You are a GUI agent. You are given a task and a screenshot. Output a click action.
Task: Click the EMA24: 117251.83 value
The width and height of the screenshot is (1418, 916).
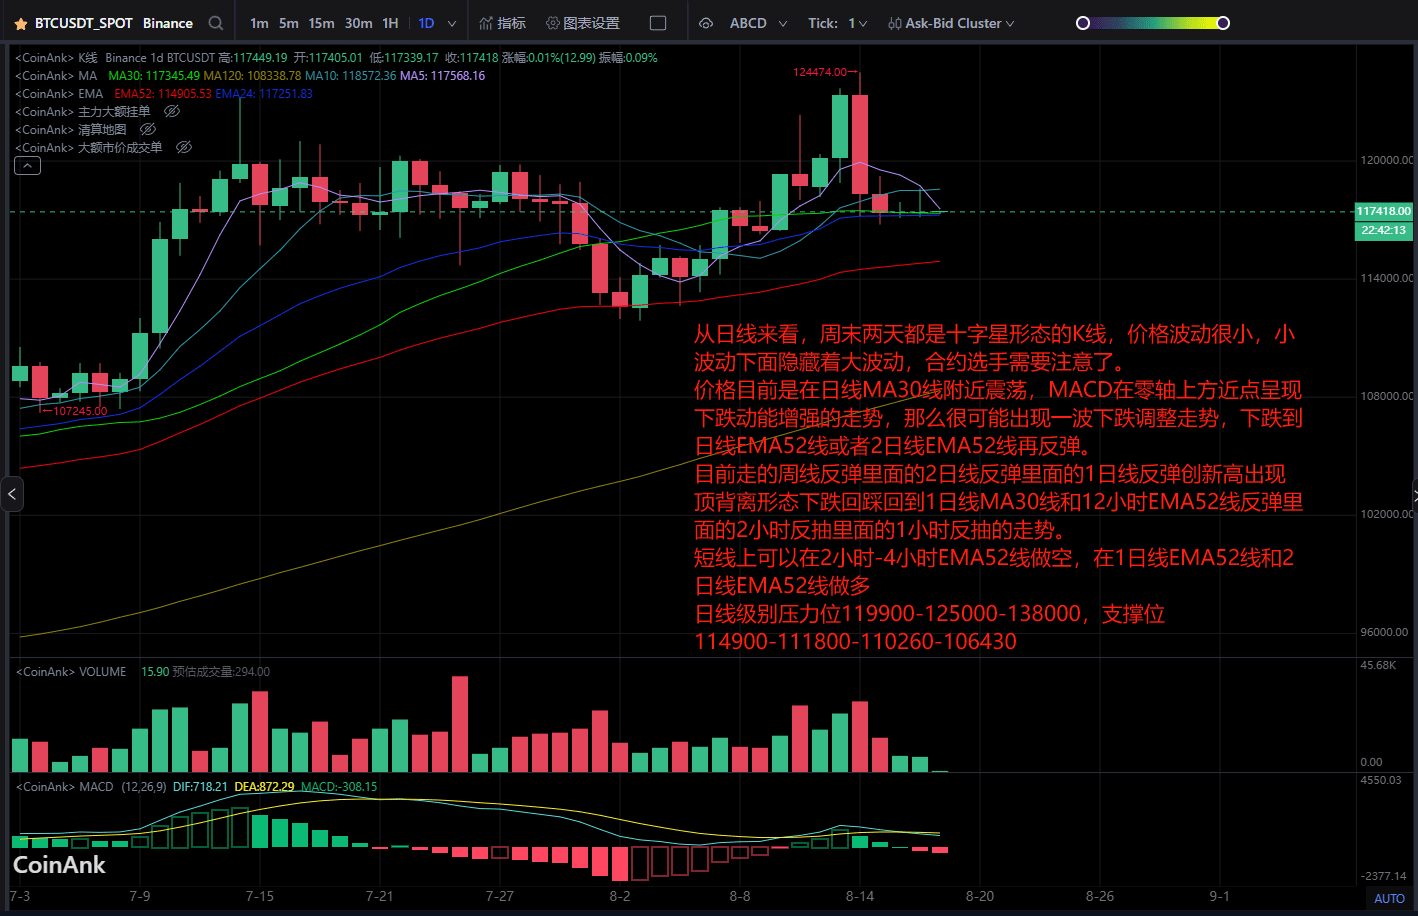264,94
